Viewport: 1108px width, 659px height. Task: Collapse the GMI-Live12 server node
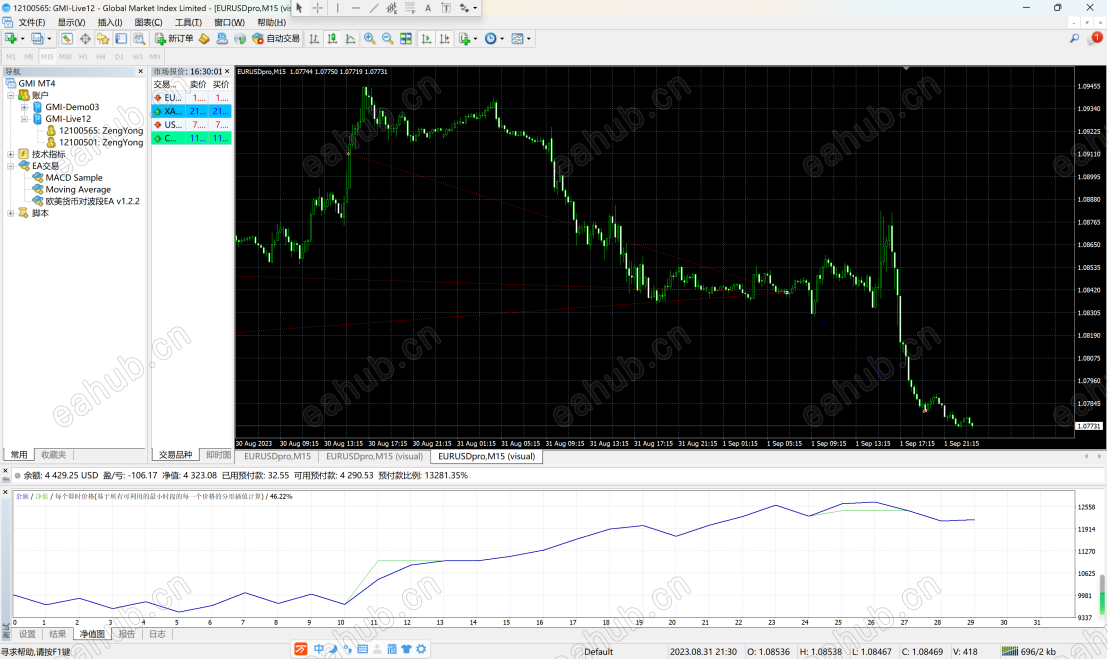24,119
